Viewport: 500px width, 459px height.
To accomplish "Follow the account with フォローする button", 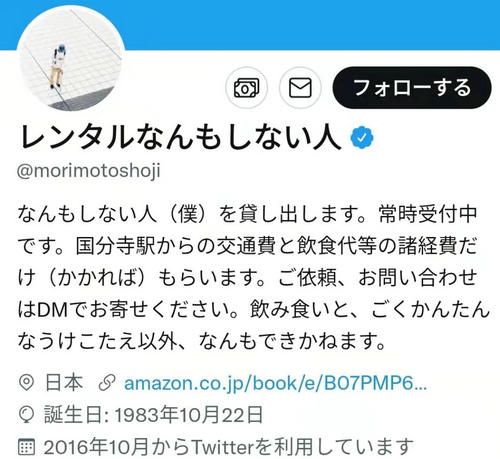I will pyautogui.click(x=412, y=88).
